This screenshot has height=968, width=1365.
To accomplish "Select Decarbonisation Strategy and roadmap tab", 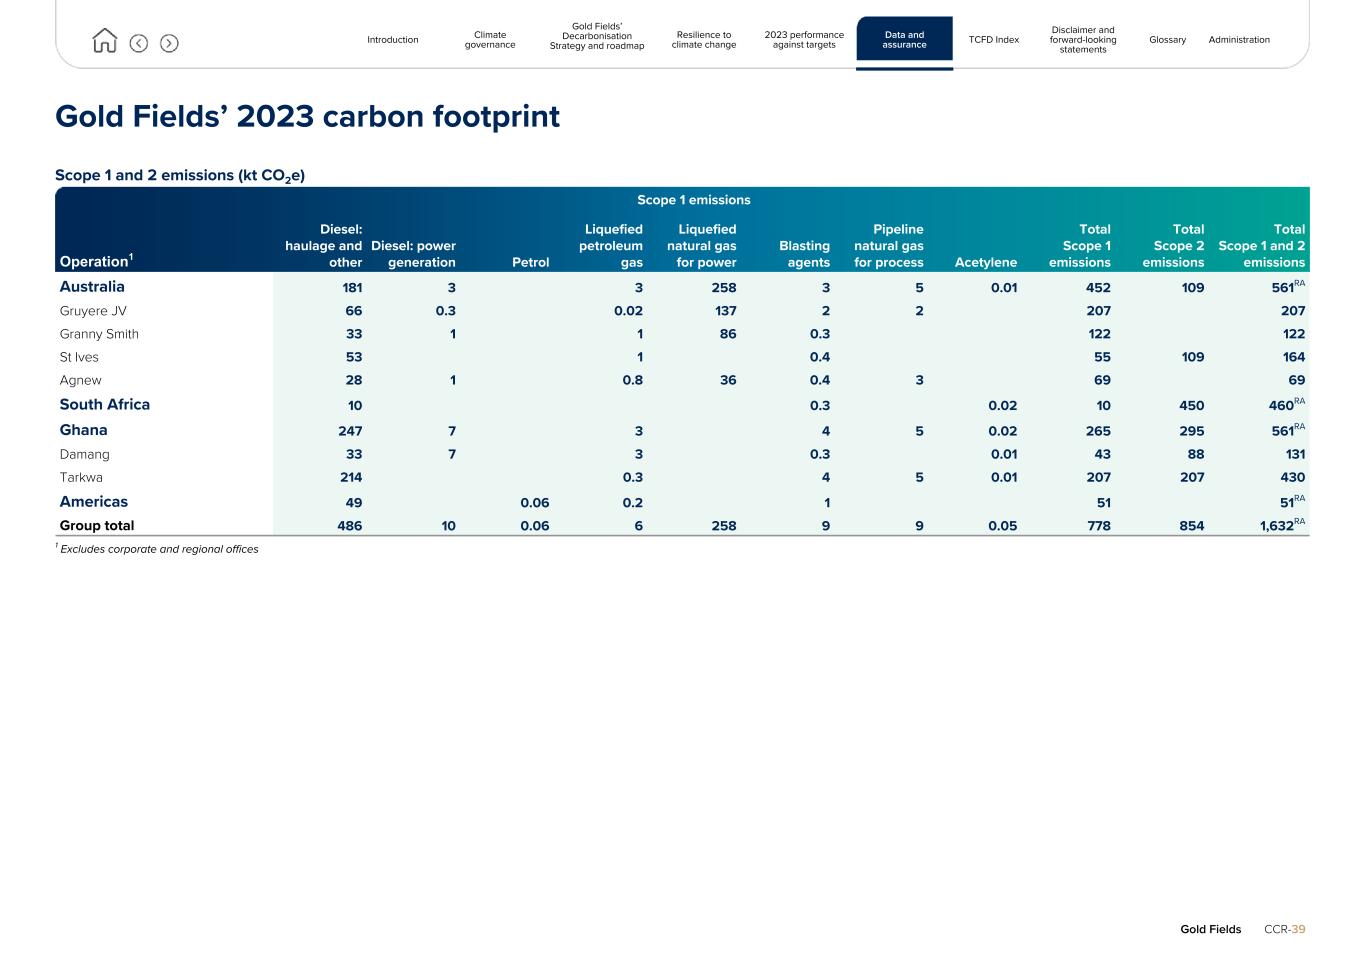I will [597, 36].
